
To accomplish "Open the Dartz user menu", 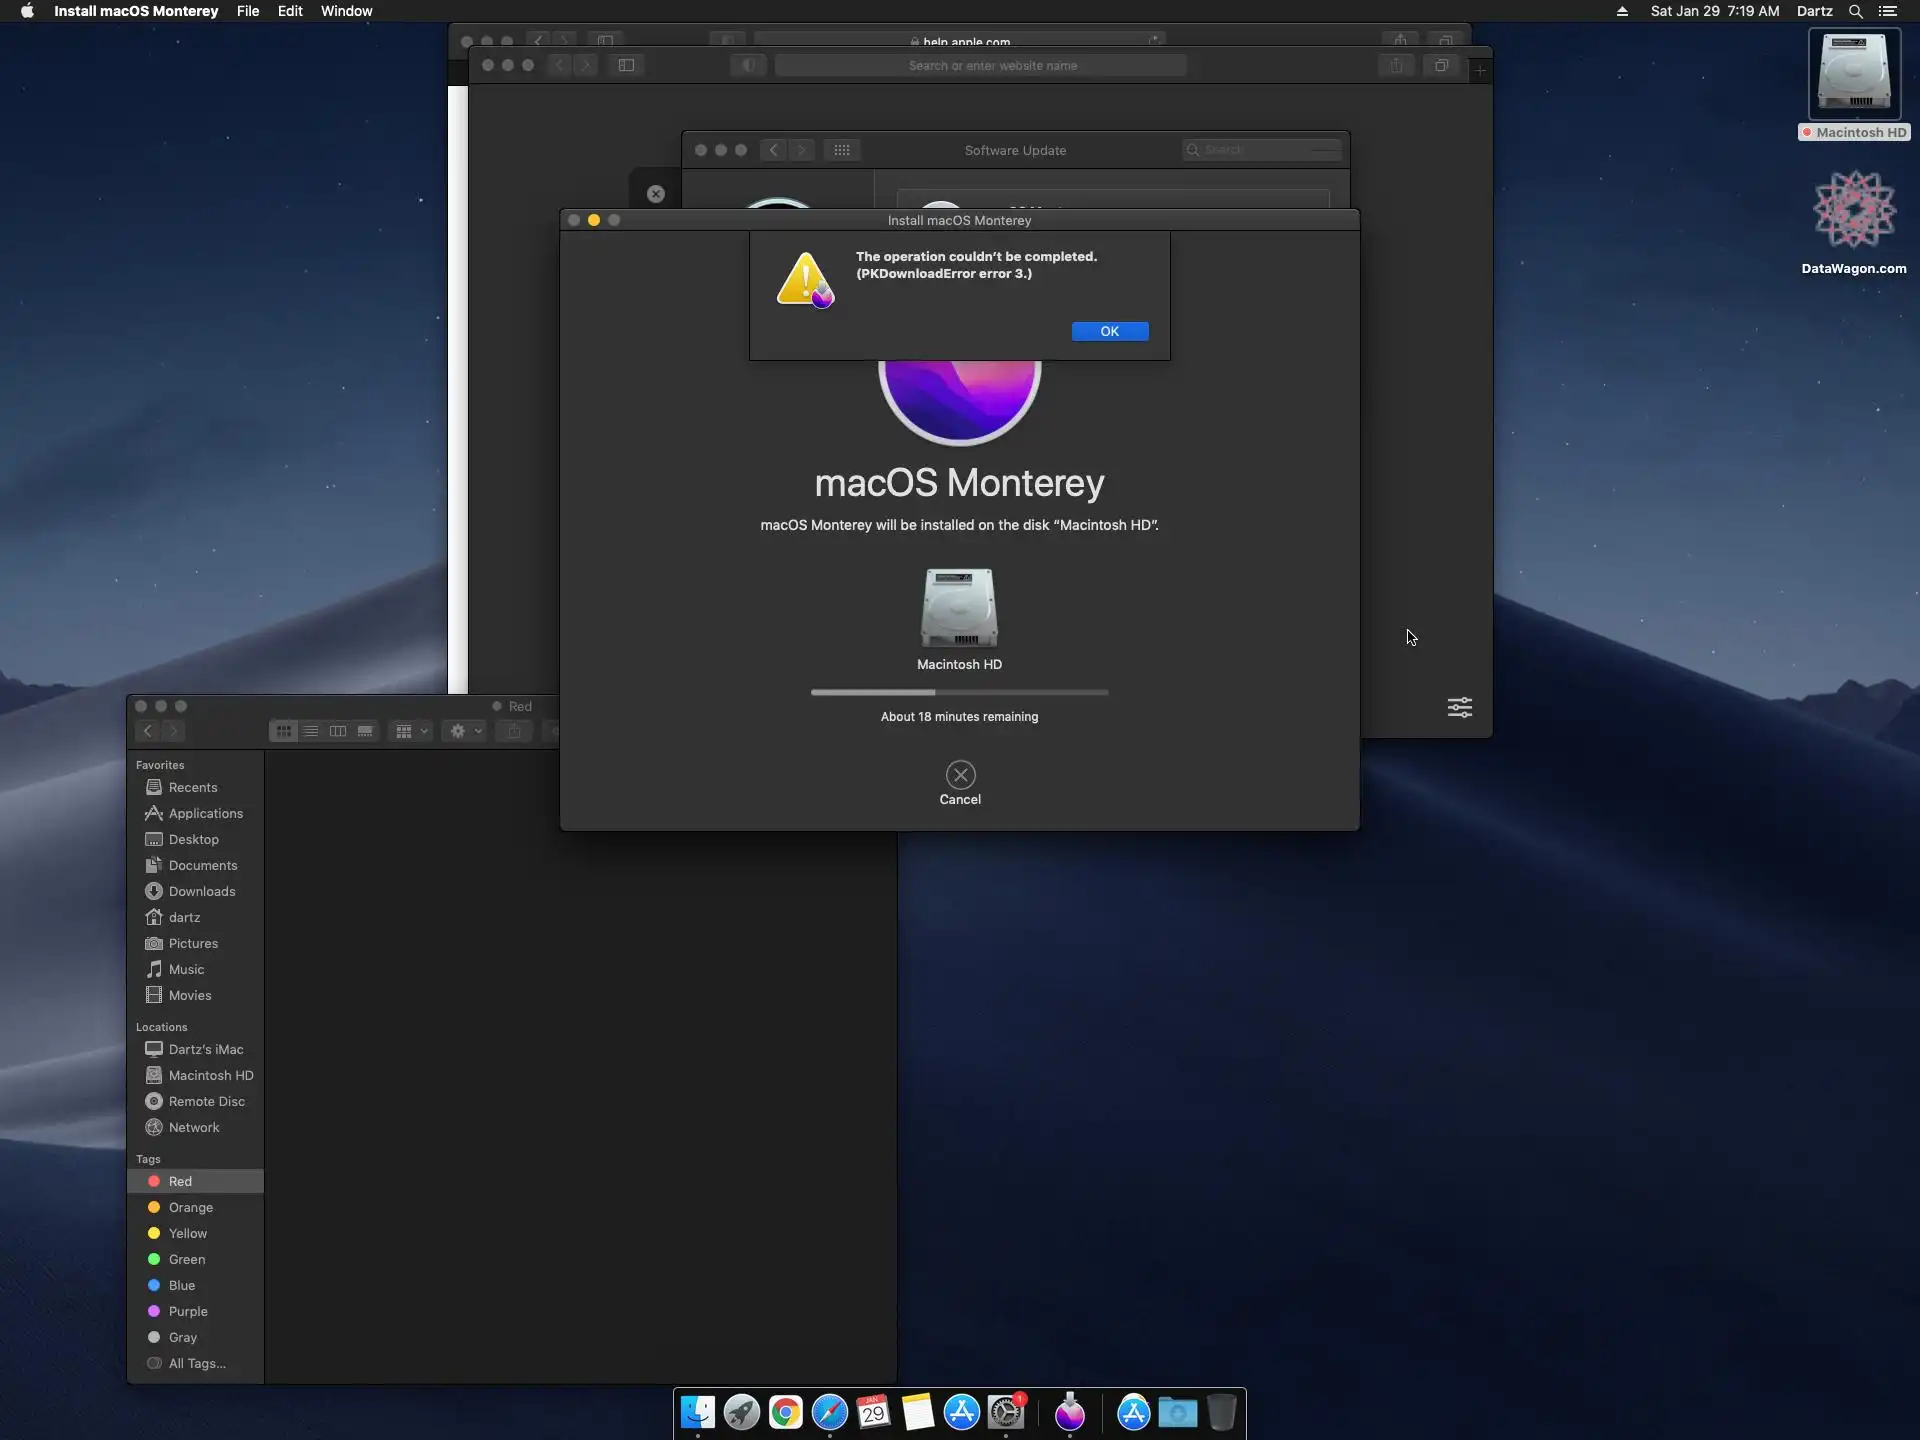I will pos(1814,11).
